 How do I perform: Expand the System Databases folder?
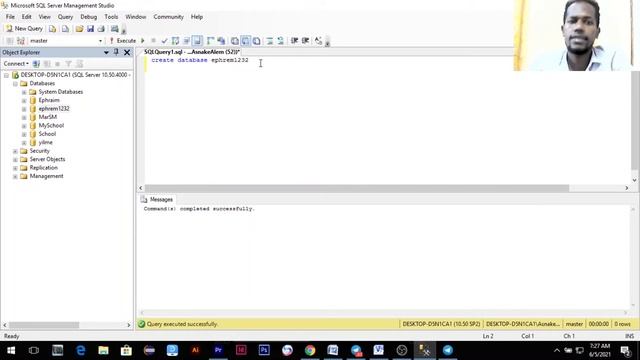24,92
